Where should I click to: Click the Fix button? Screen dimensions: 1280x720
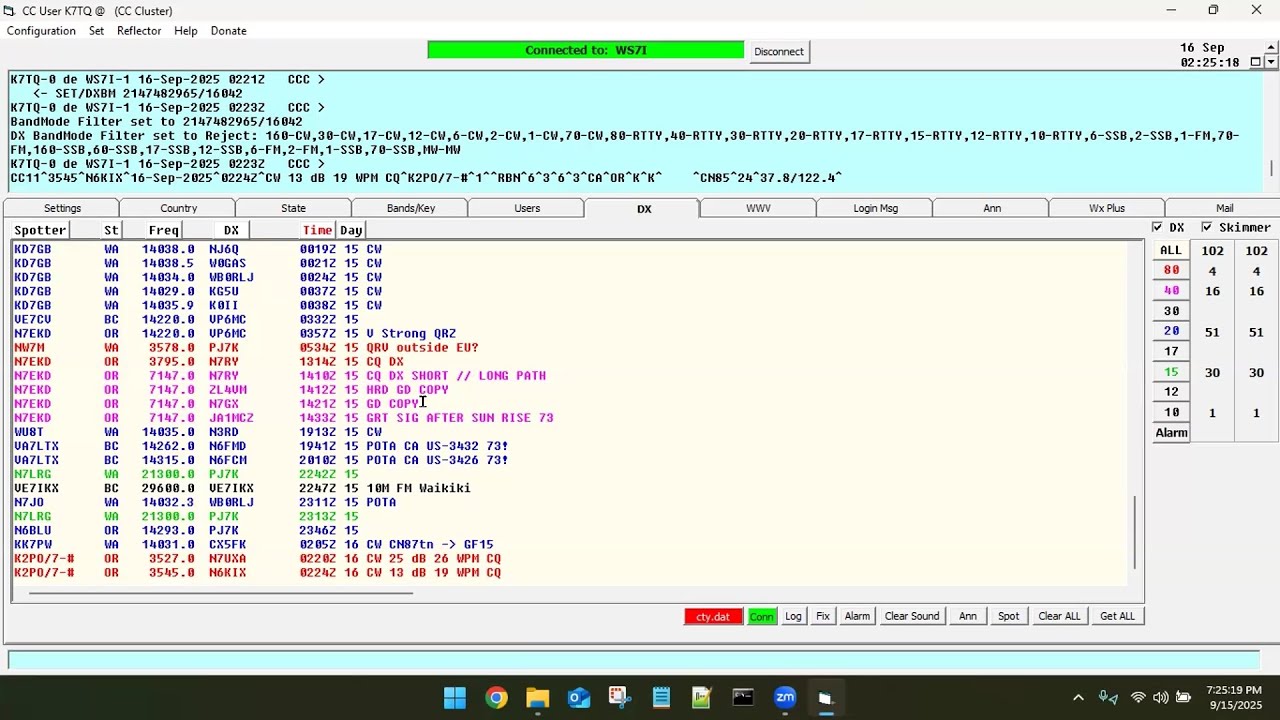point(822,616)
